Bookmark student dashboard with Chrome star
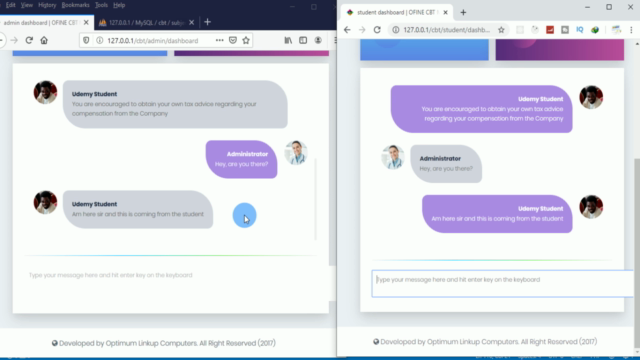This screenshot has width=640, height=360. [x=501, y=30]
